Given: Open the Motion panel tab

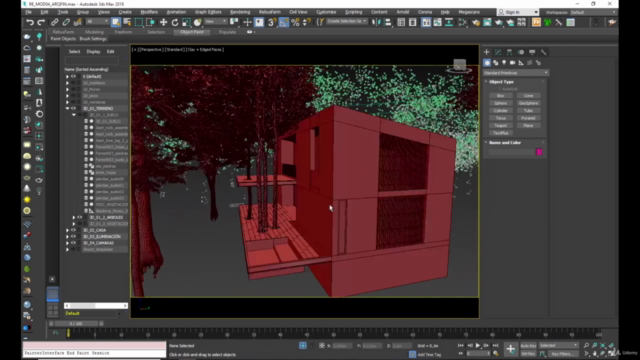Looking at the screenshot, I should (x=521, y=52).
